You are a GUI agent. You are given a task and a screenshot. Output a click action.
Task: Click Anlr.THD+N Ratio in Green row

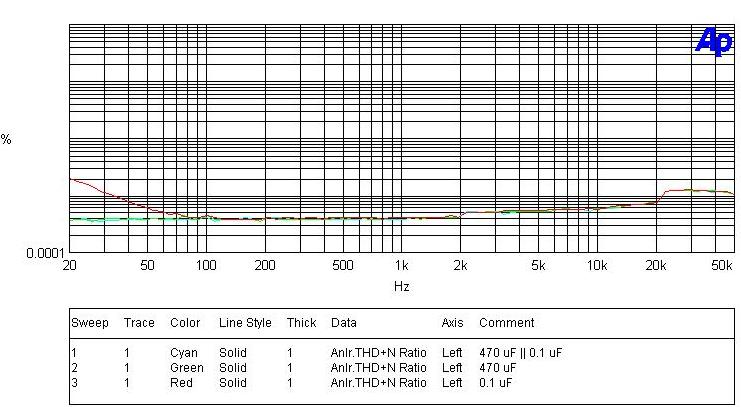(379, 368)
